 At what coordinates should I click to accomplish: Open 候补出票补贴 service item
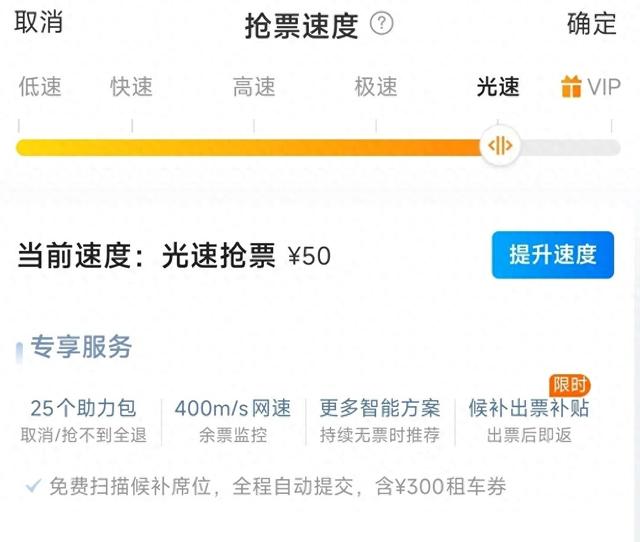tap(529, 420)
